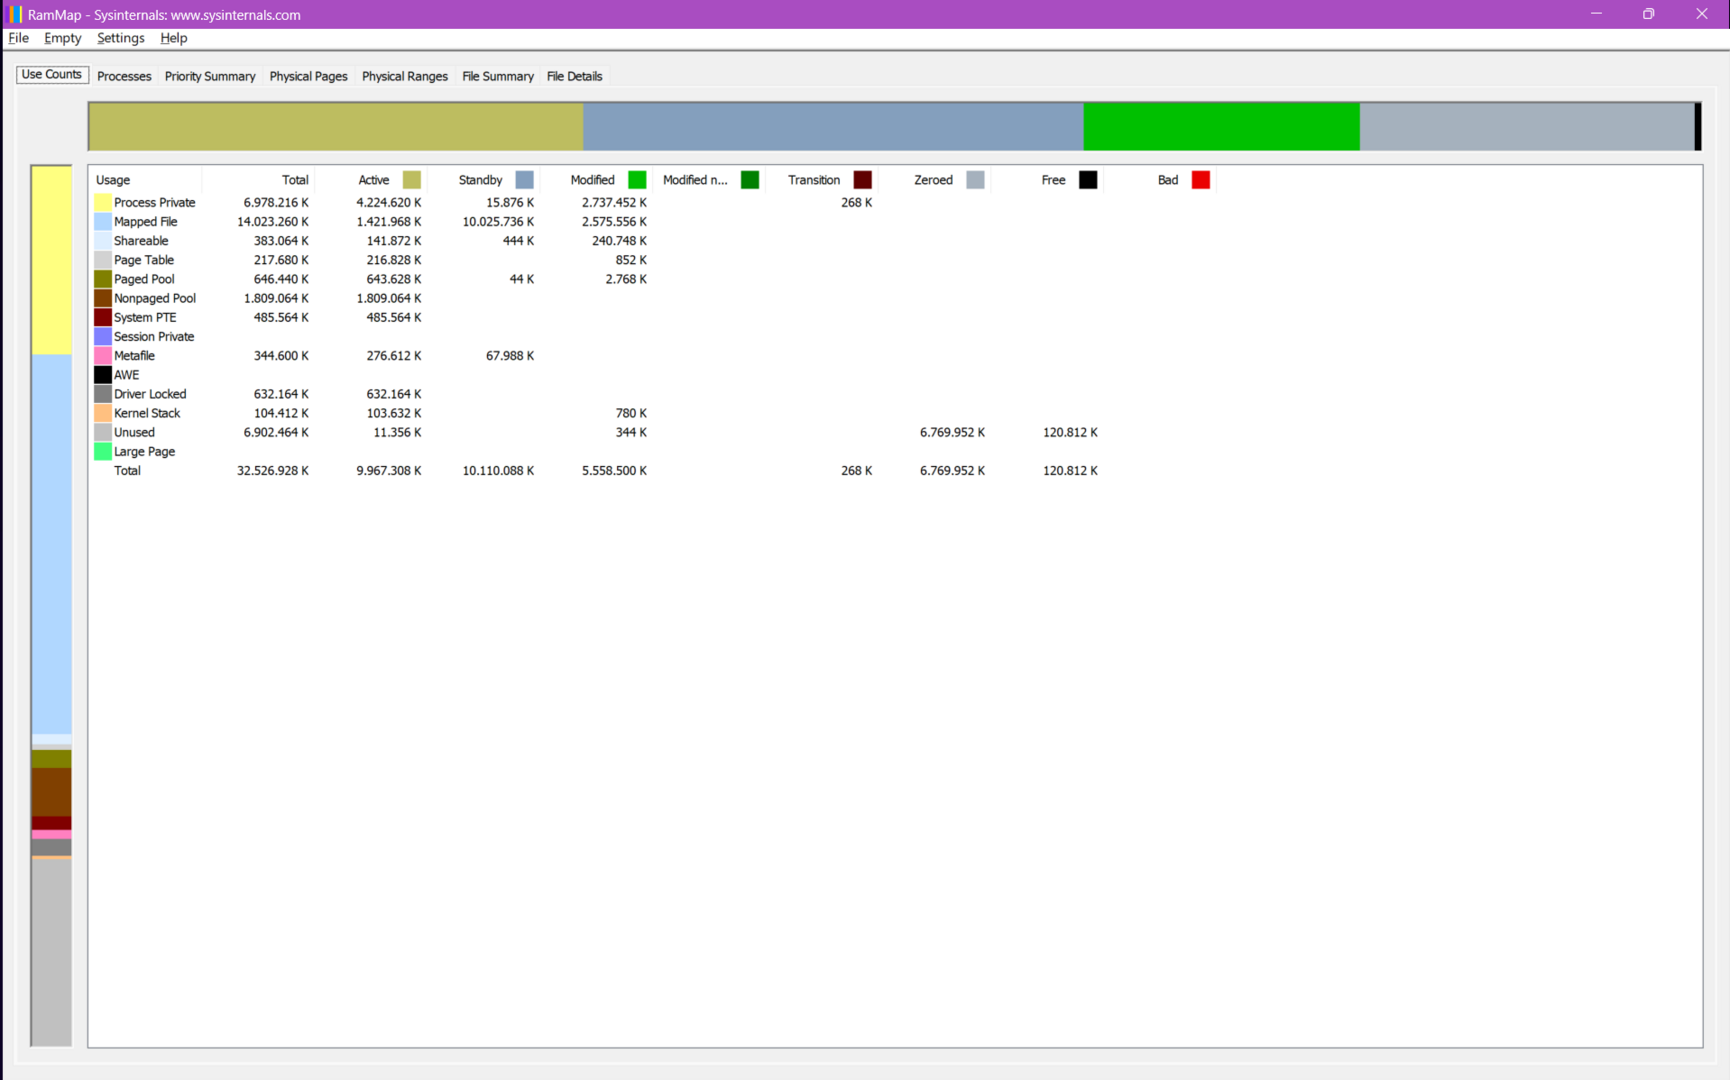This screenshot has width=1730, height=1080.
Task: Click the Standby column header label
Action: [x=480, y=180]
